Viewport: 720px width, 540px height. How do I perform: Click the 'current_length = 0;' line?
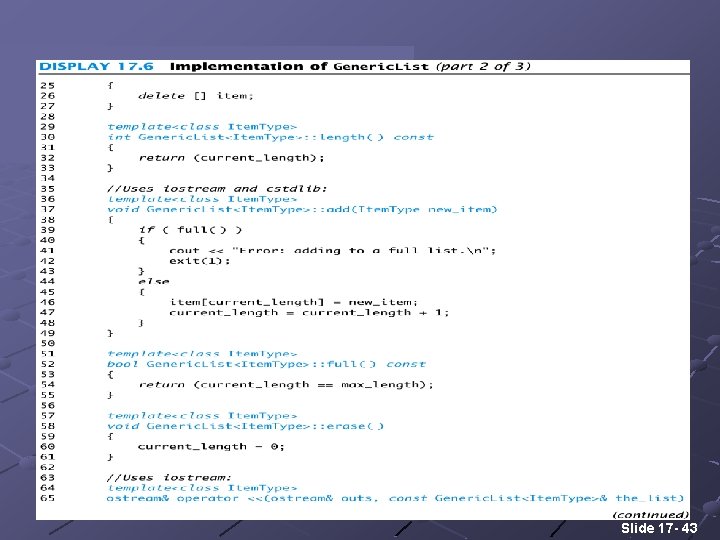pyautogui.click(x=211, y=447)
